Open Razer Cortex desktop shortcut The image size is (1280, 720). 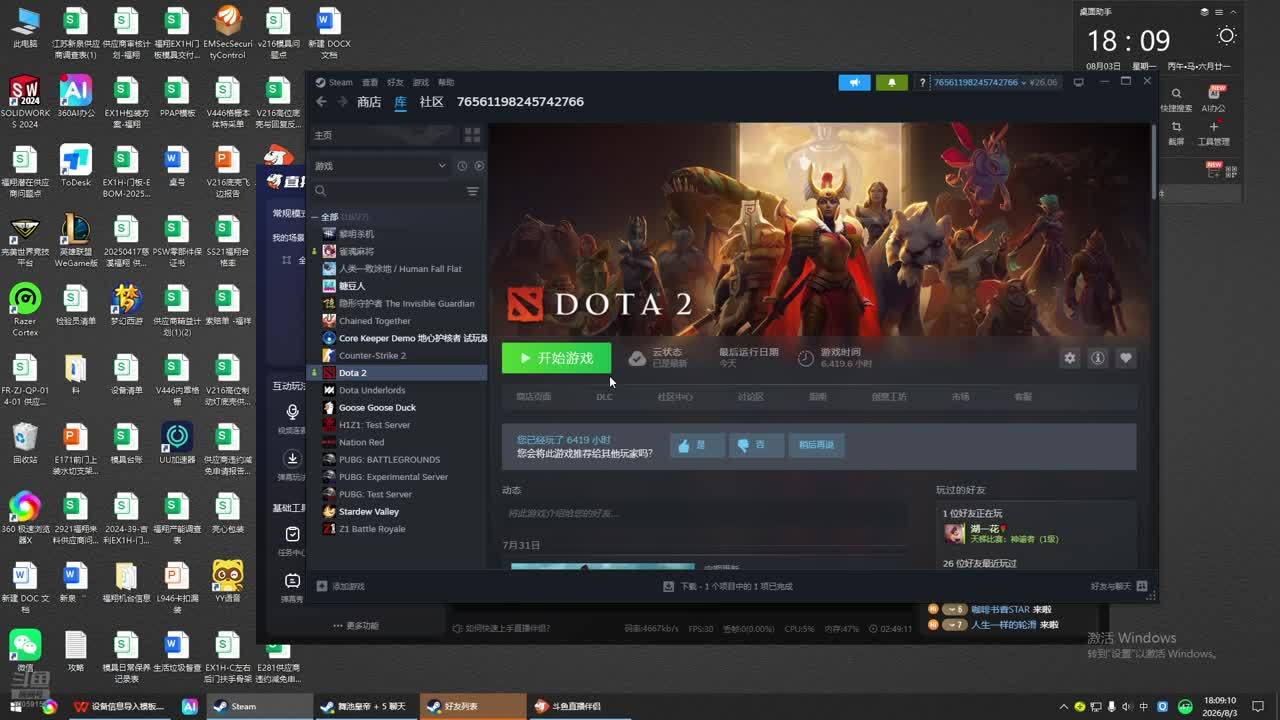25,310
